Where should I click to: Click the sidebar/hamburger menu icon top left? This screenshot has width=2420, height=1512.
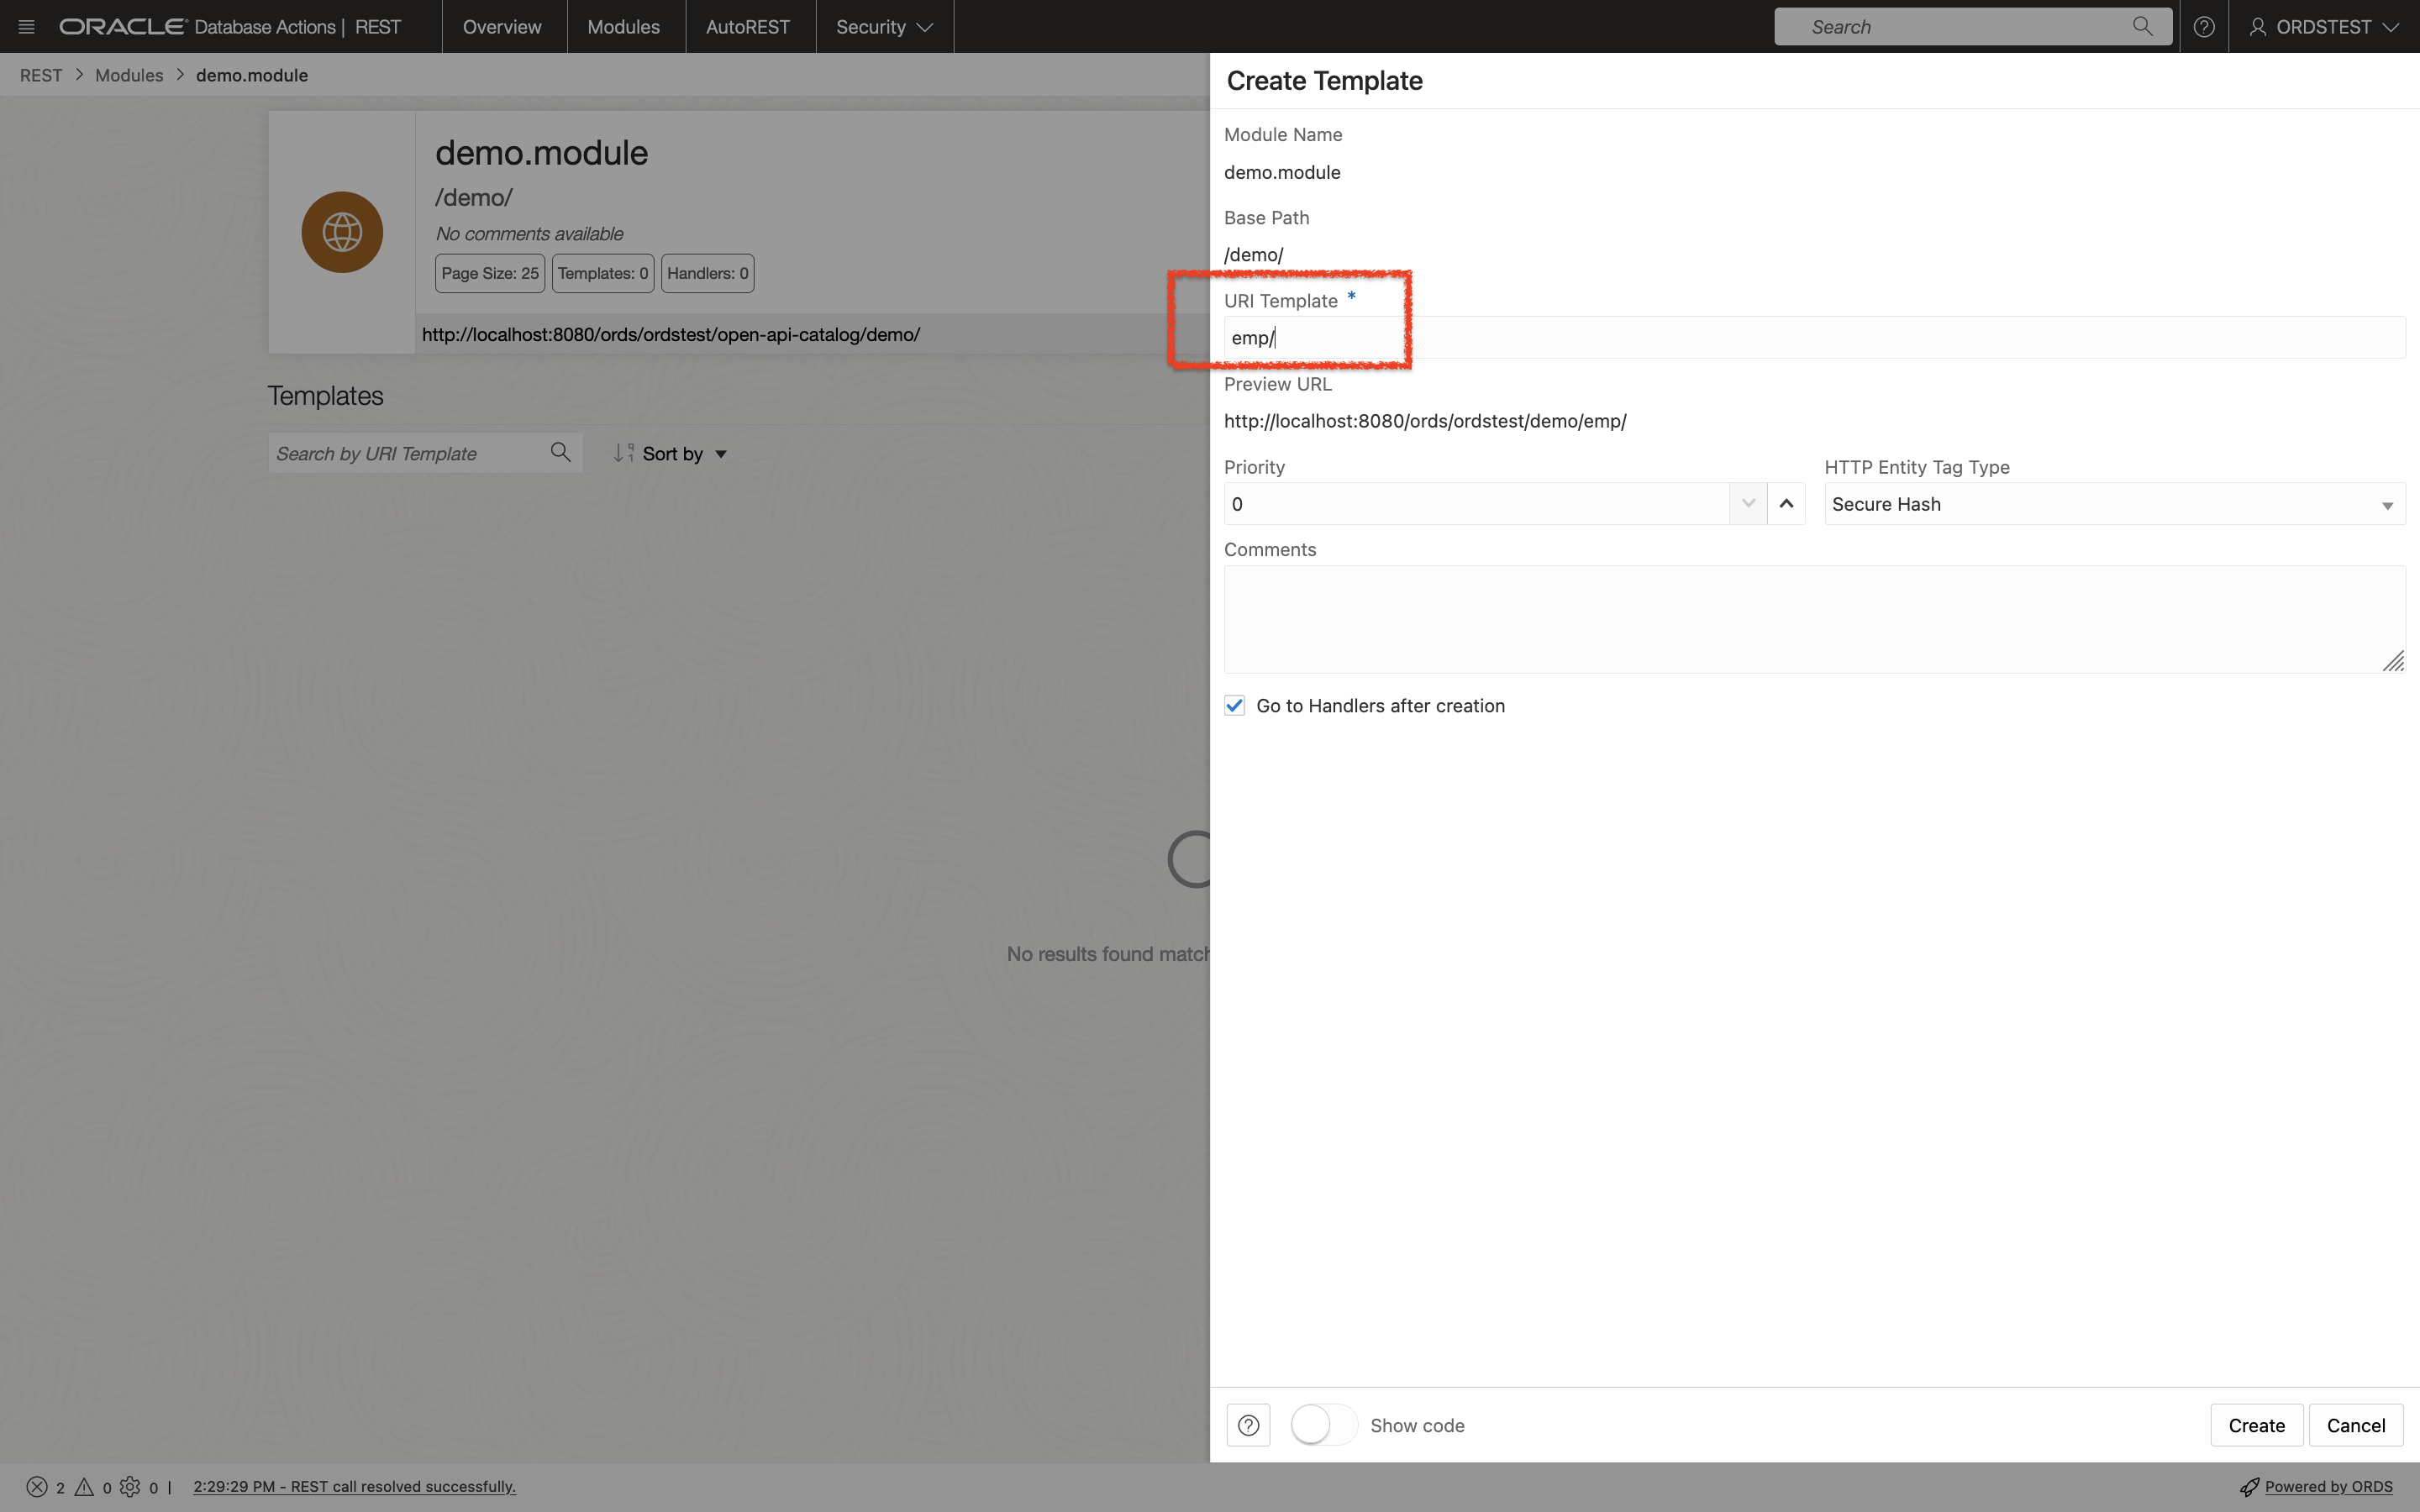click(26, 26)
